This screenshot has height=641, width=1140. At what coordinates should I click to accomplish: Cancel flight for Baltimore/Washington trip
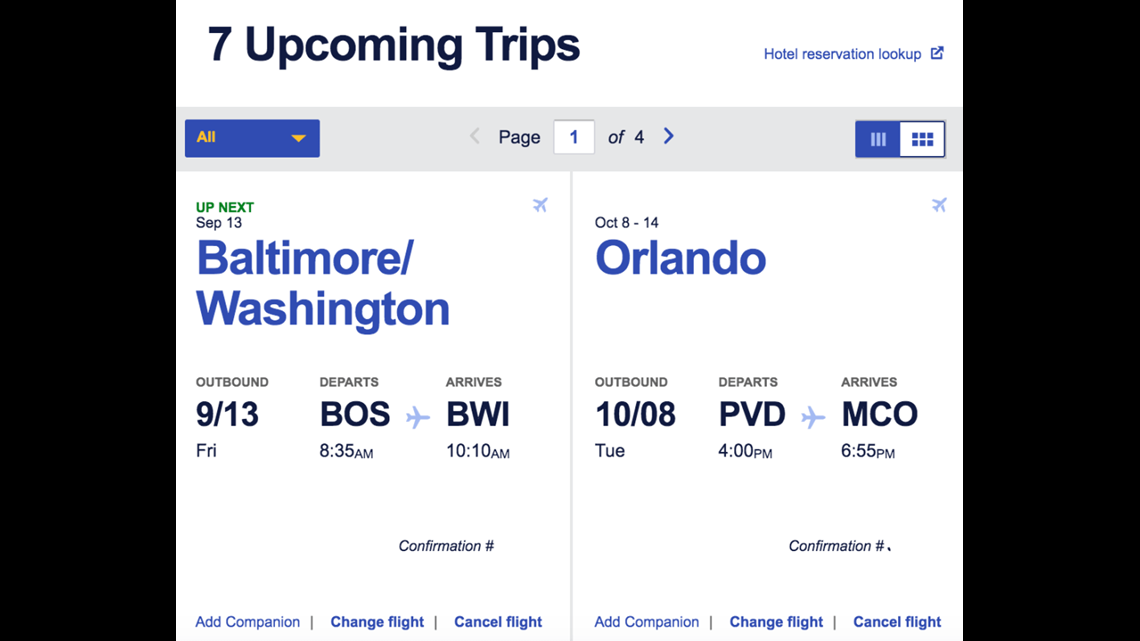click(498, 622)
